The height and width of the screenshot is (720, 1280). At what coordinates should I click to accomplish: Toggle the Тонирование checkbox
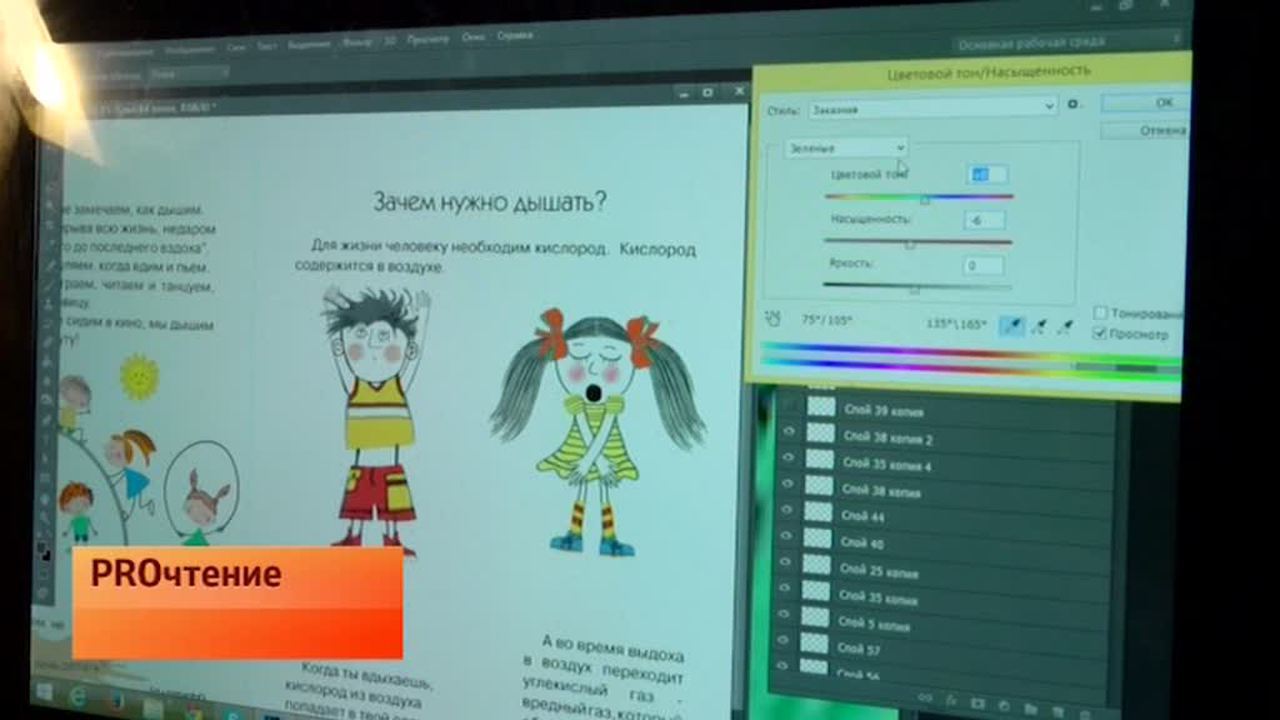(x=1100, y=312)
